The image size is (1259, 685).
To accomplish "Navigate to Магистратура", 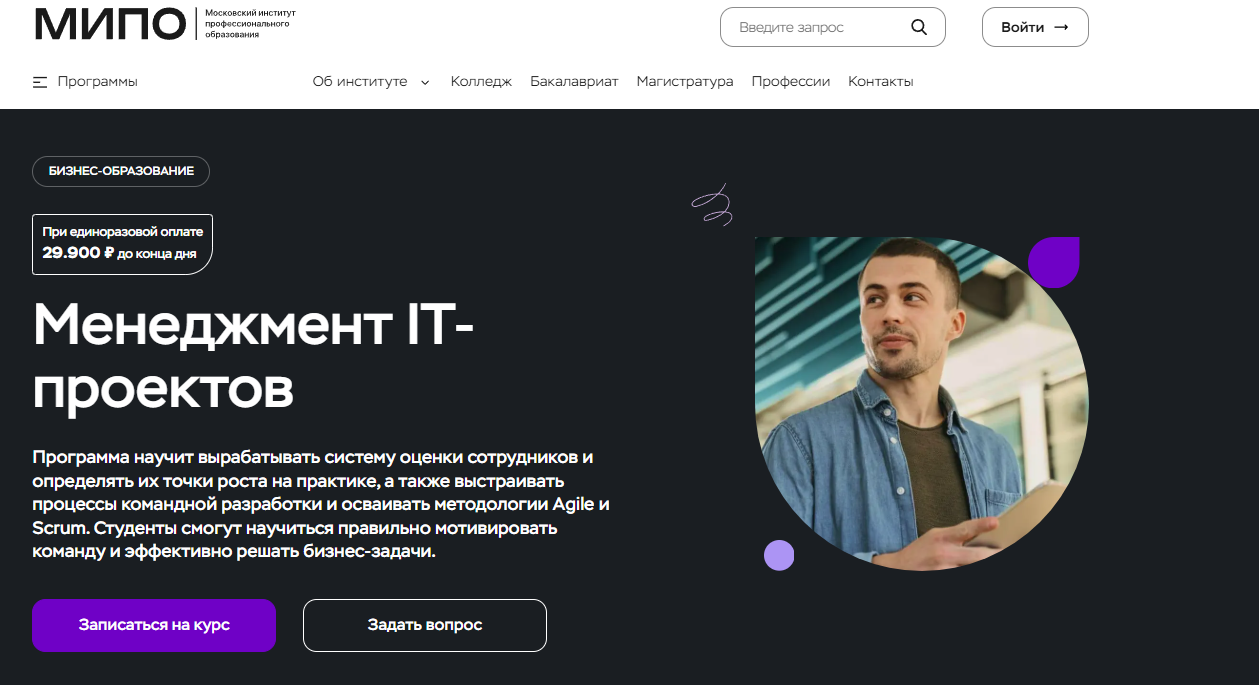I will click(685, 82).
